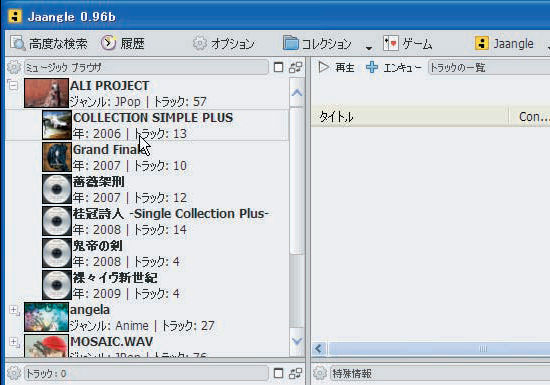Screen dimensions: 550x385
Task: Sort by the タイトル column header
Action: pos(410,116)
